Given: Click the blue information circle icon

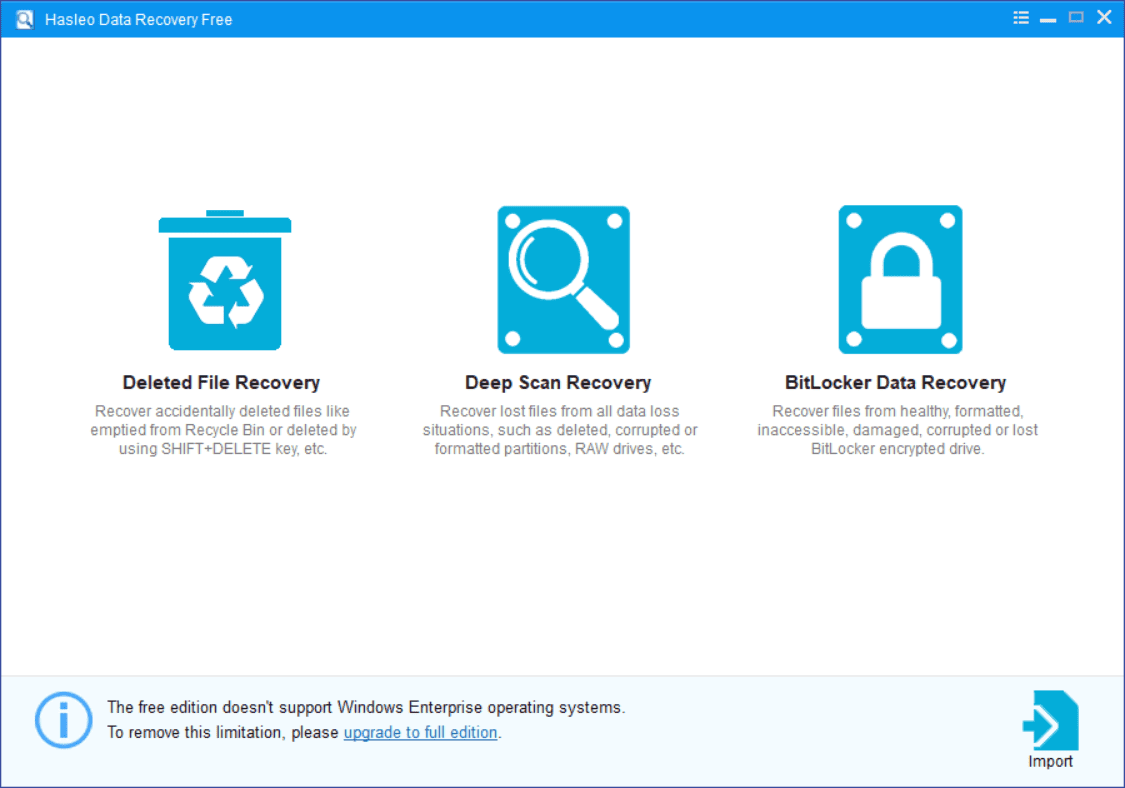Looking at the screenshot, I should (x=64, y=719).
